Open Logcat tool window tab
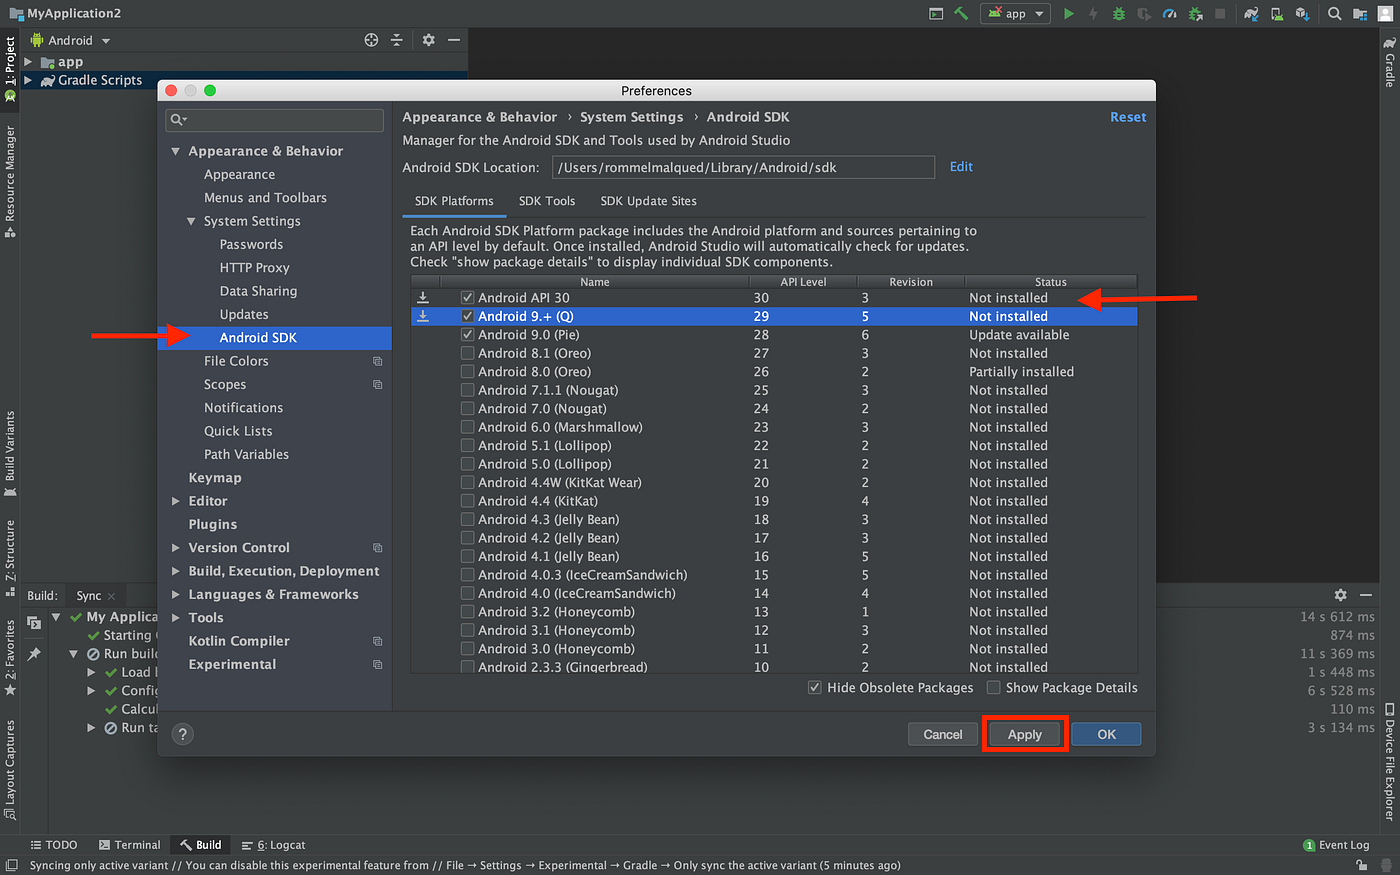Screen dimensions: 1400x875 coord(274,845)
